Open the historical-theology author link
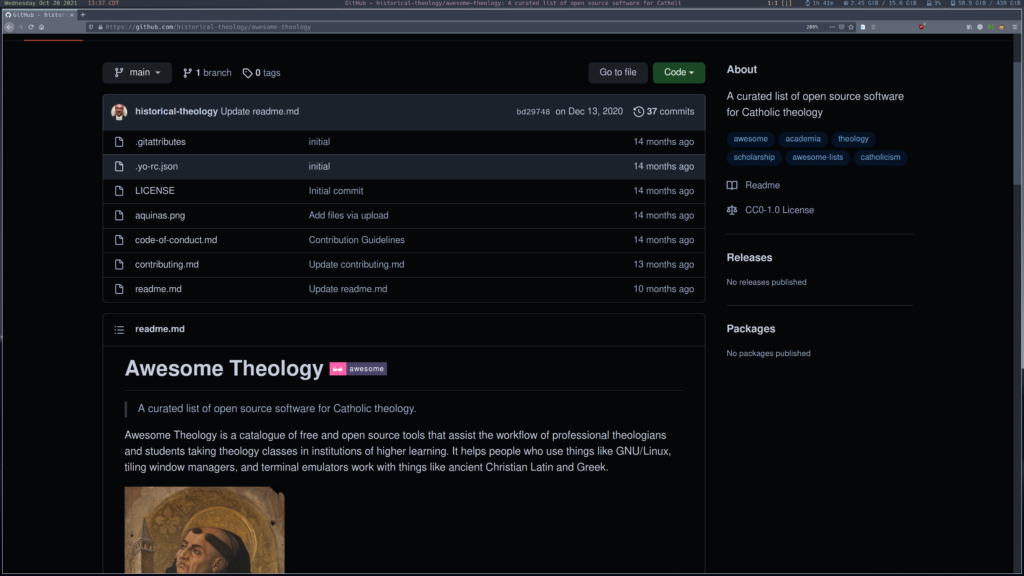The height and width of the screenshot is (576, 1024). coord(176,112)
